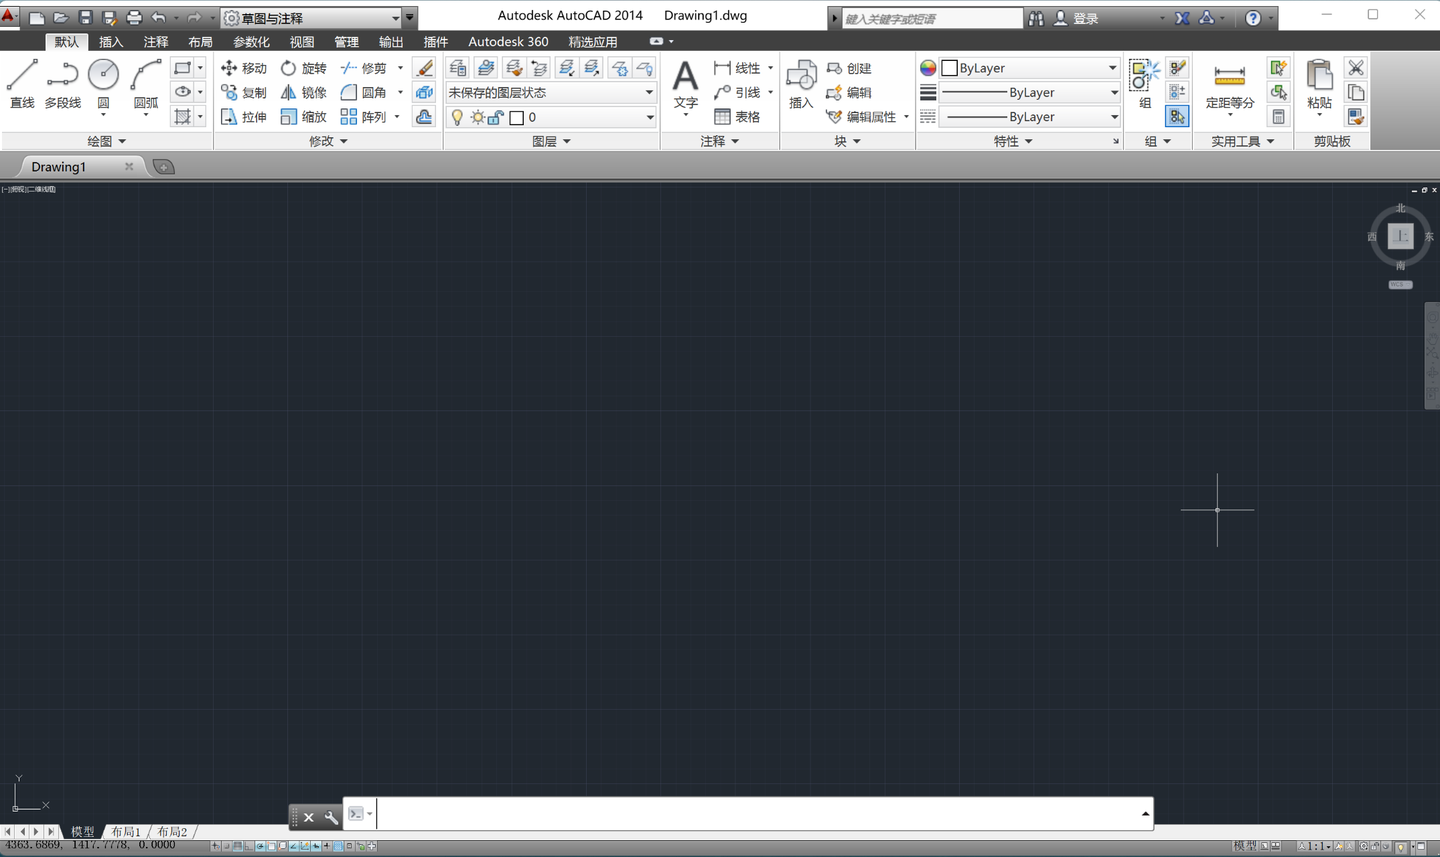1440x857 pixels.
Task: Open the Layer Properties manager icon
Action: 458,68
